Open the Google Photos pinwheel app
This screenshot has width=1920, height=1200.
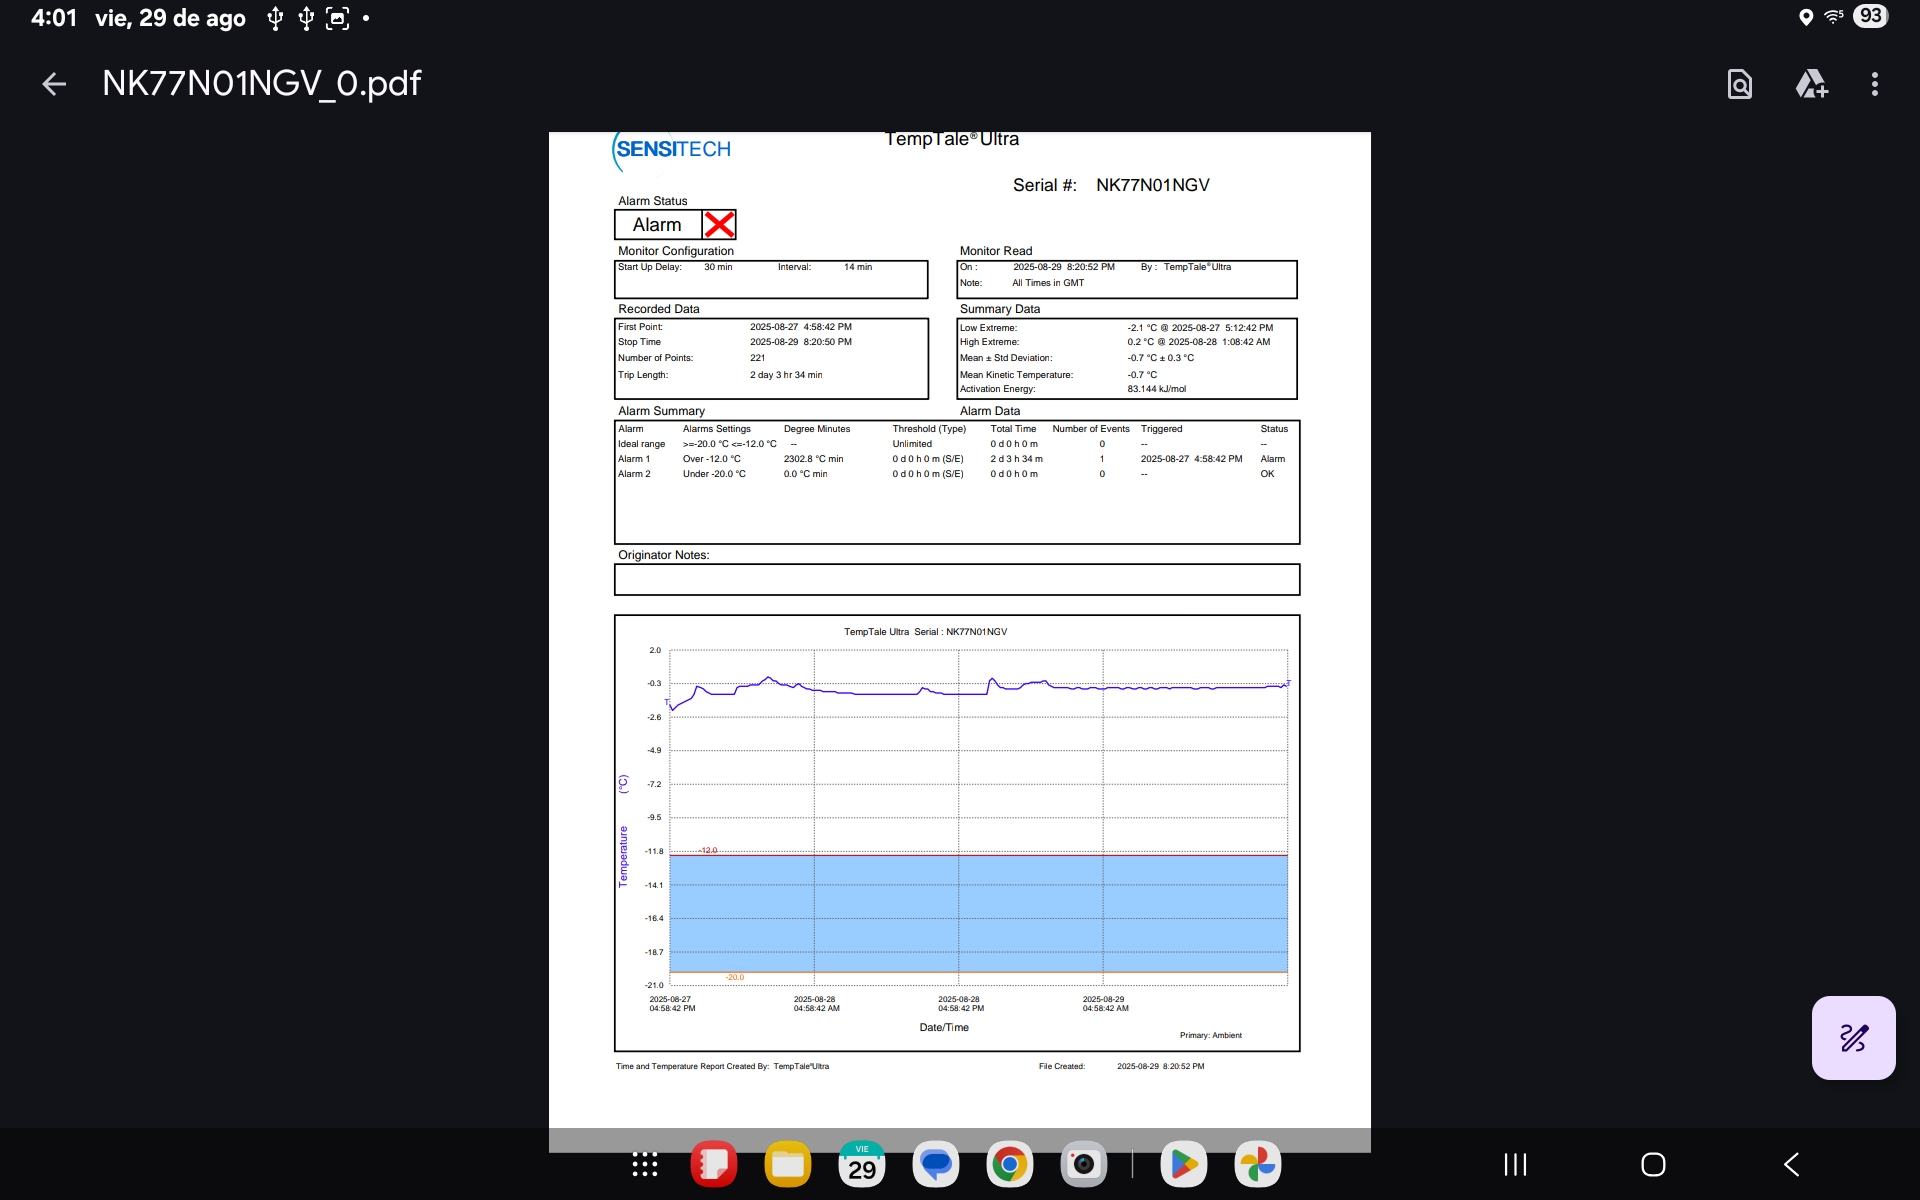point(1258,1164)
